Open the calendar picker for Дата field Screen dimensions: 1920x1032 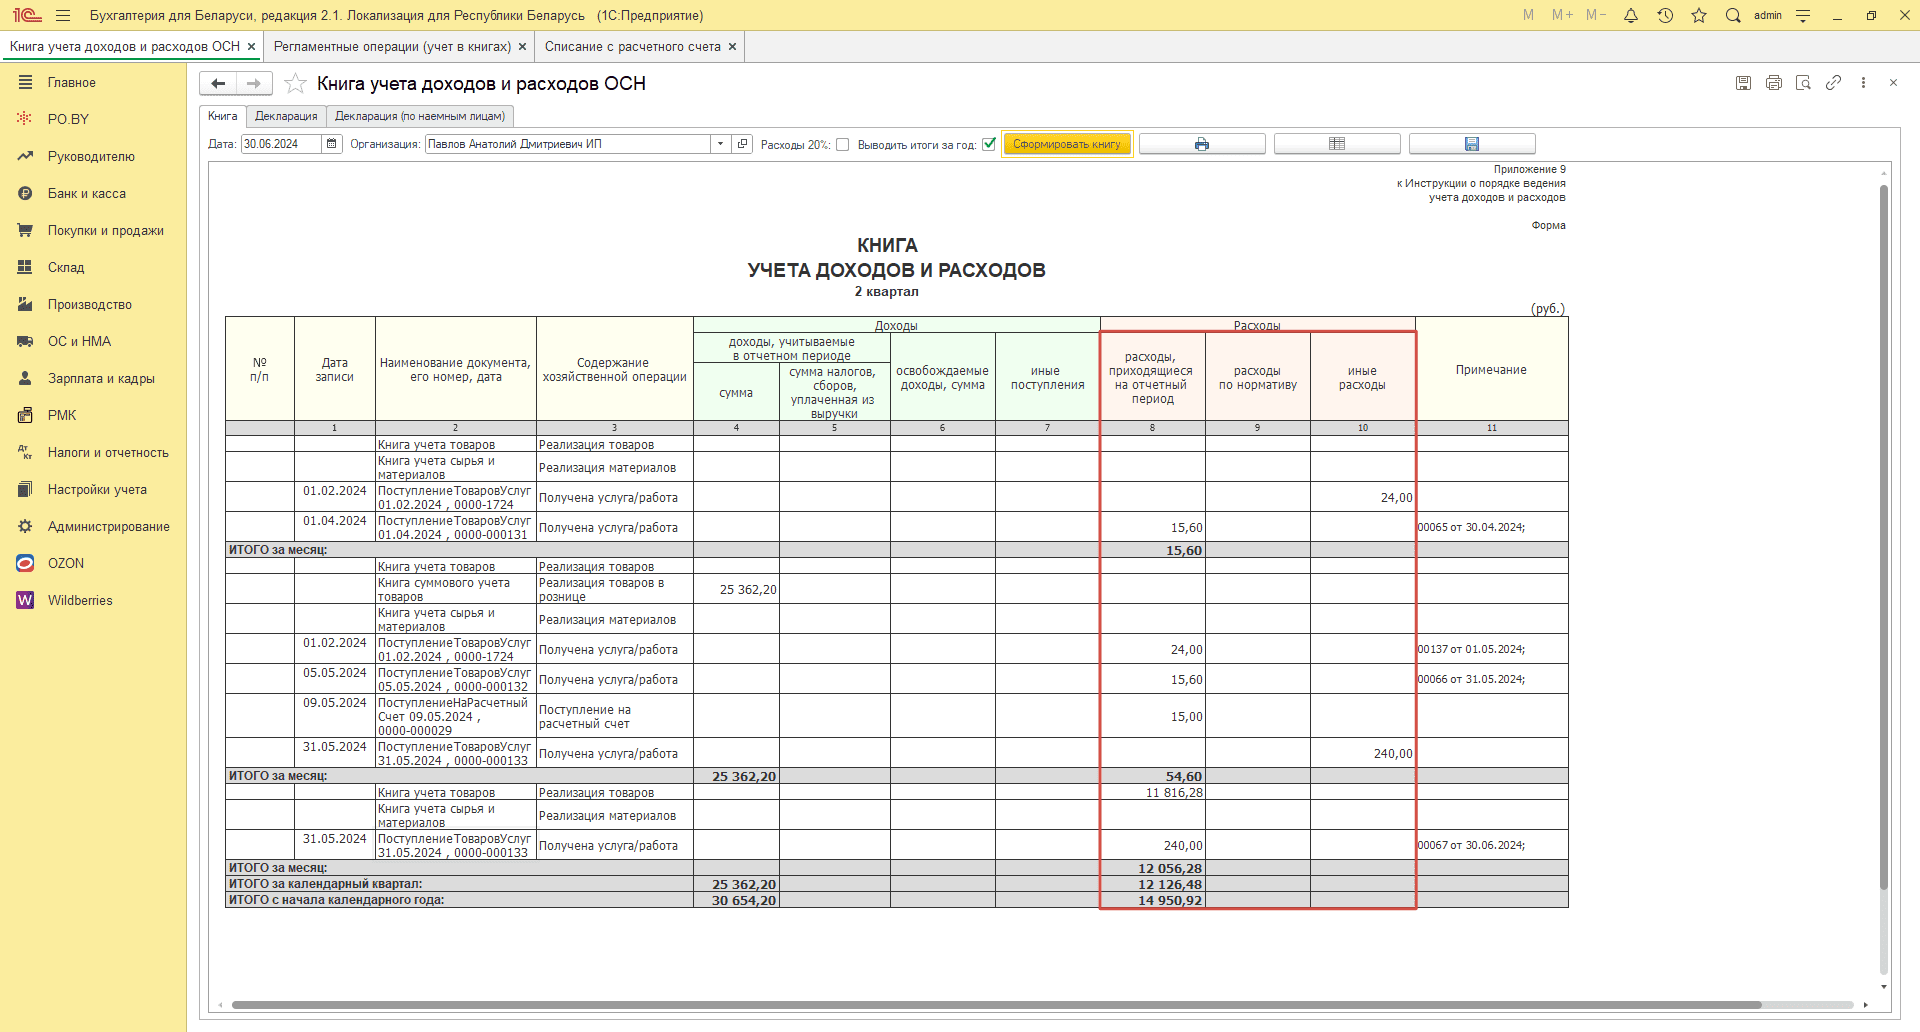point(332,144)
